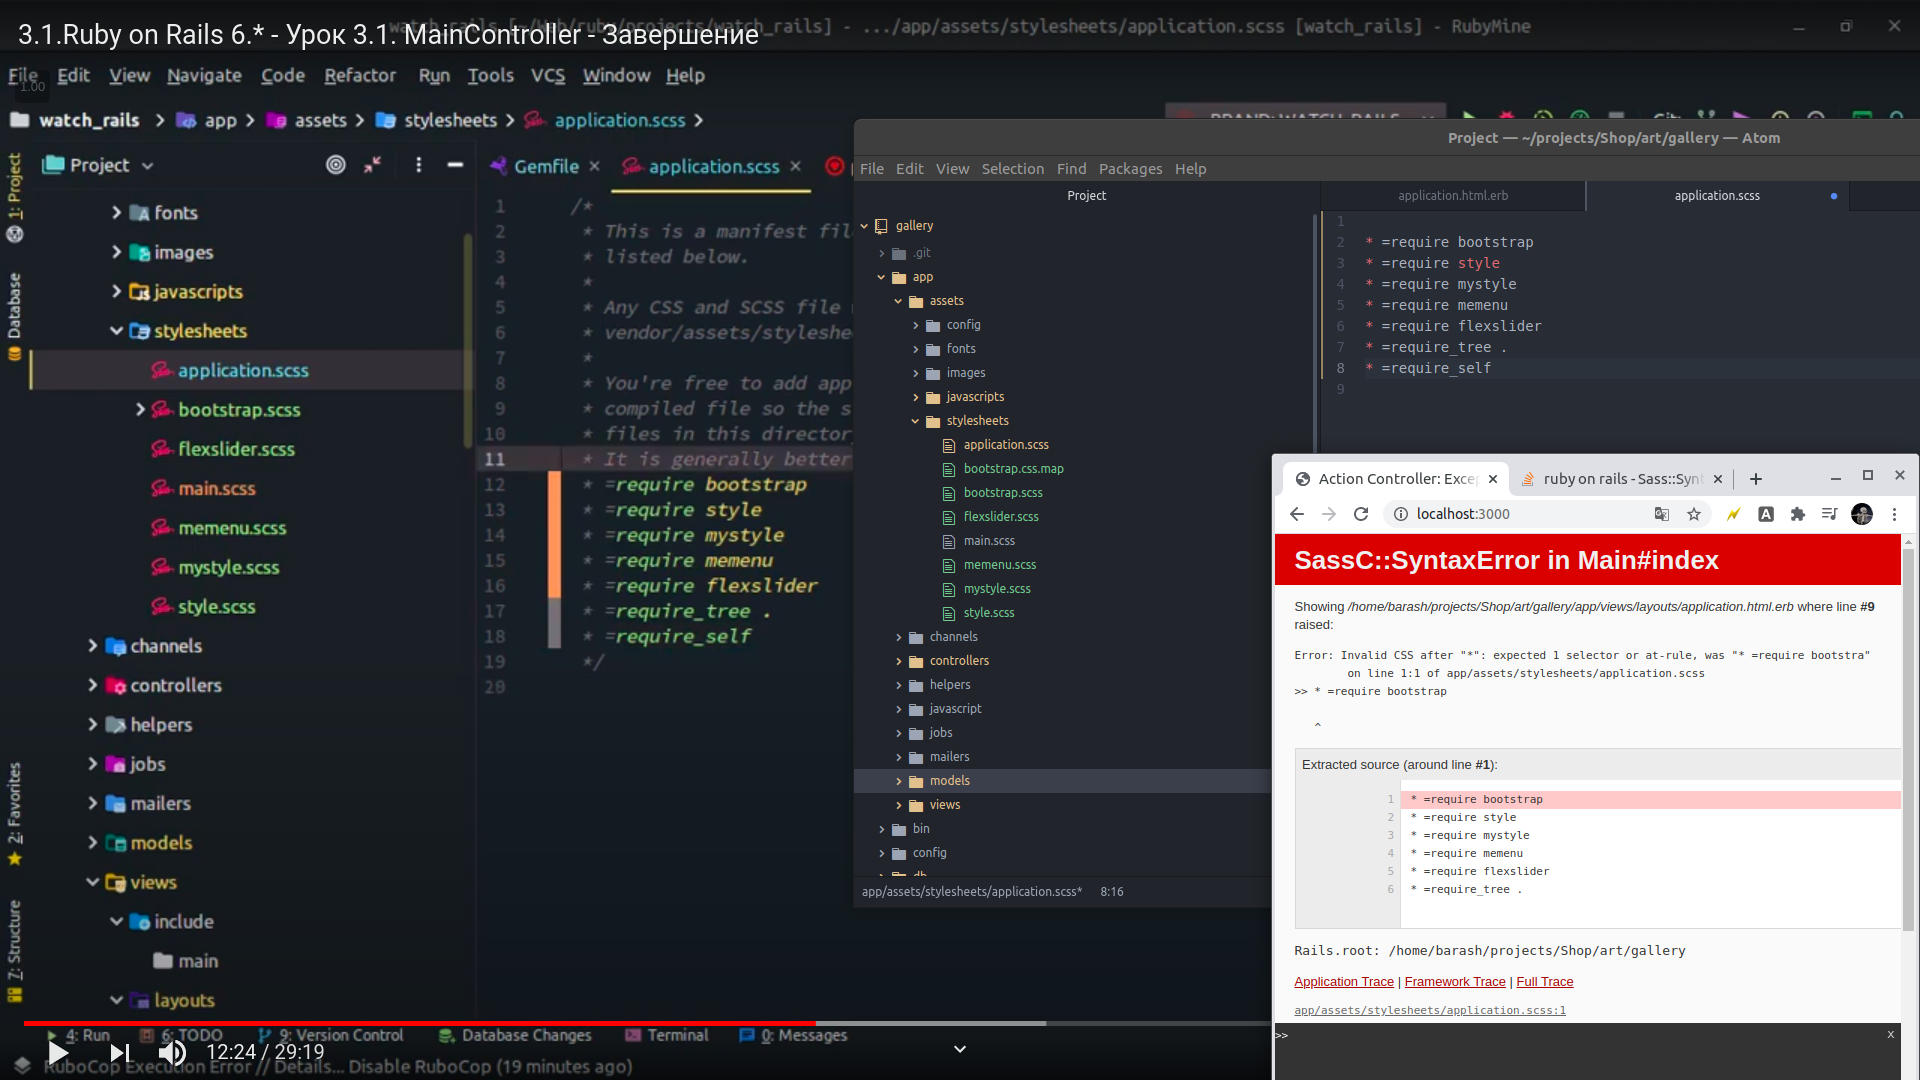
Task: Open the Database side tool window
Action: pyautogui.click(x=14, y=315)
